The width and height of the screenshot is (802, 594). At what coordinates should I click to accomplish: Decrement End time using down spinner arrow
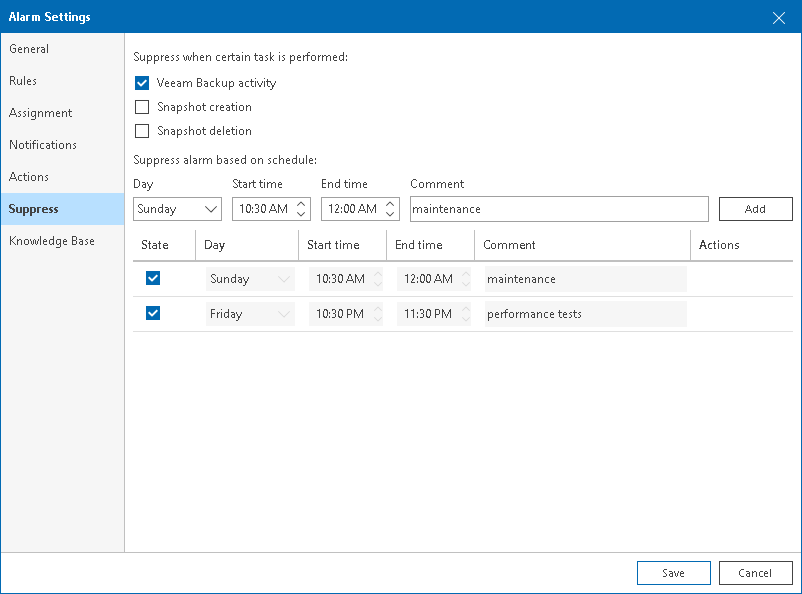click(390, 213)
